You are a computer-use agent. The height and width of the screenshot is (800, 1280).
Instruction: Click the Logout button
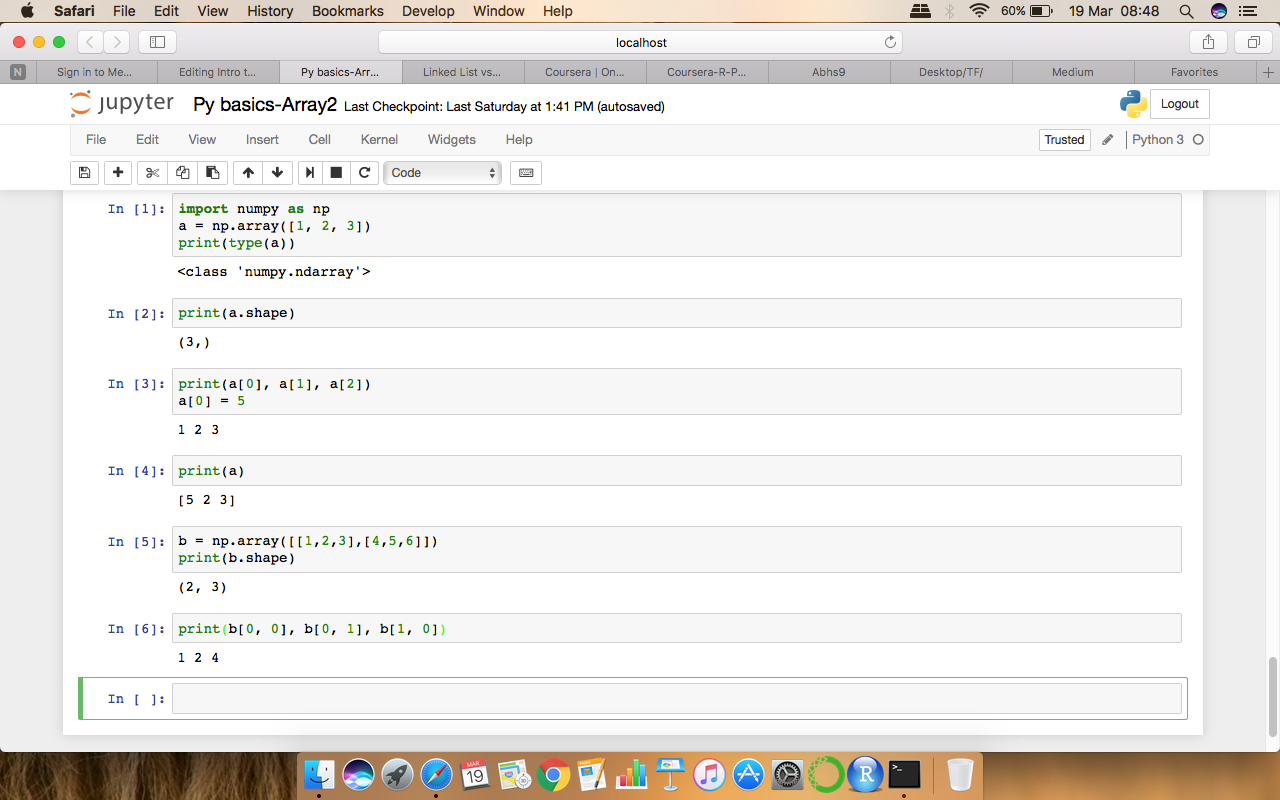[1179, 103]
